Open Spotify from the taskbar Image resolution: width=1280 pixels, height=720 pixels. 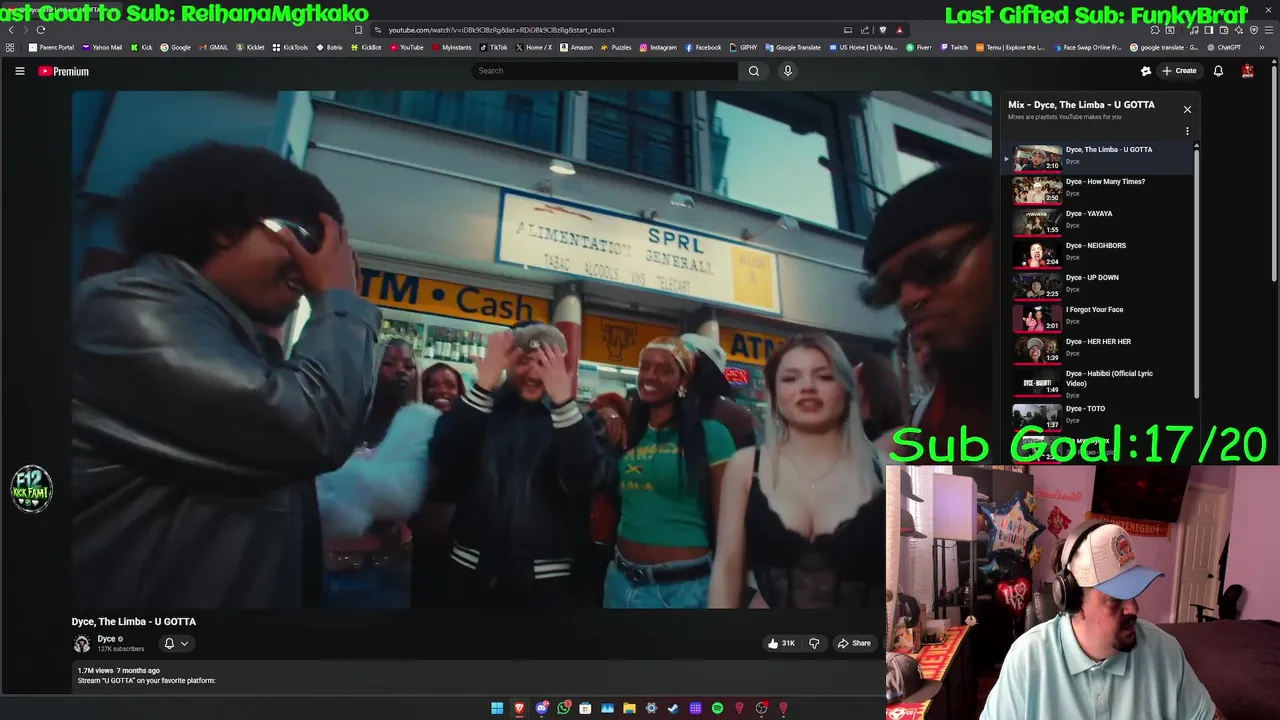coord(717,708)
